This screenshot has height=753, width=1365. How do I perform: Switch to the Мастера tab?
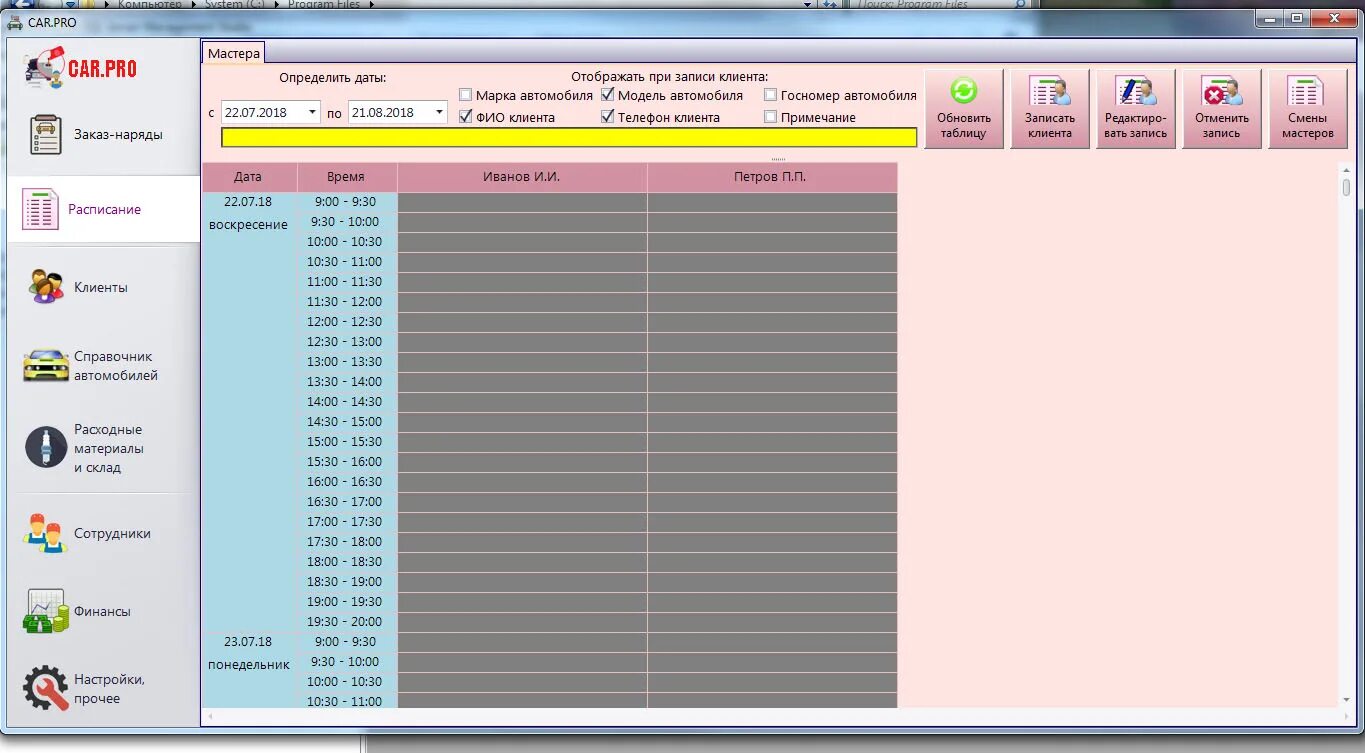point(234,53)
